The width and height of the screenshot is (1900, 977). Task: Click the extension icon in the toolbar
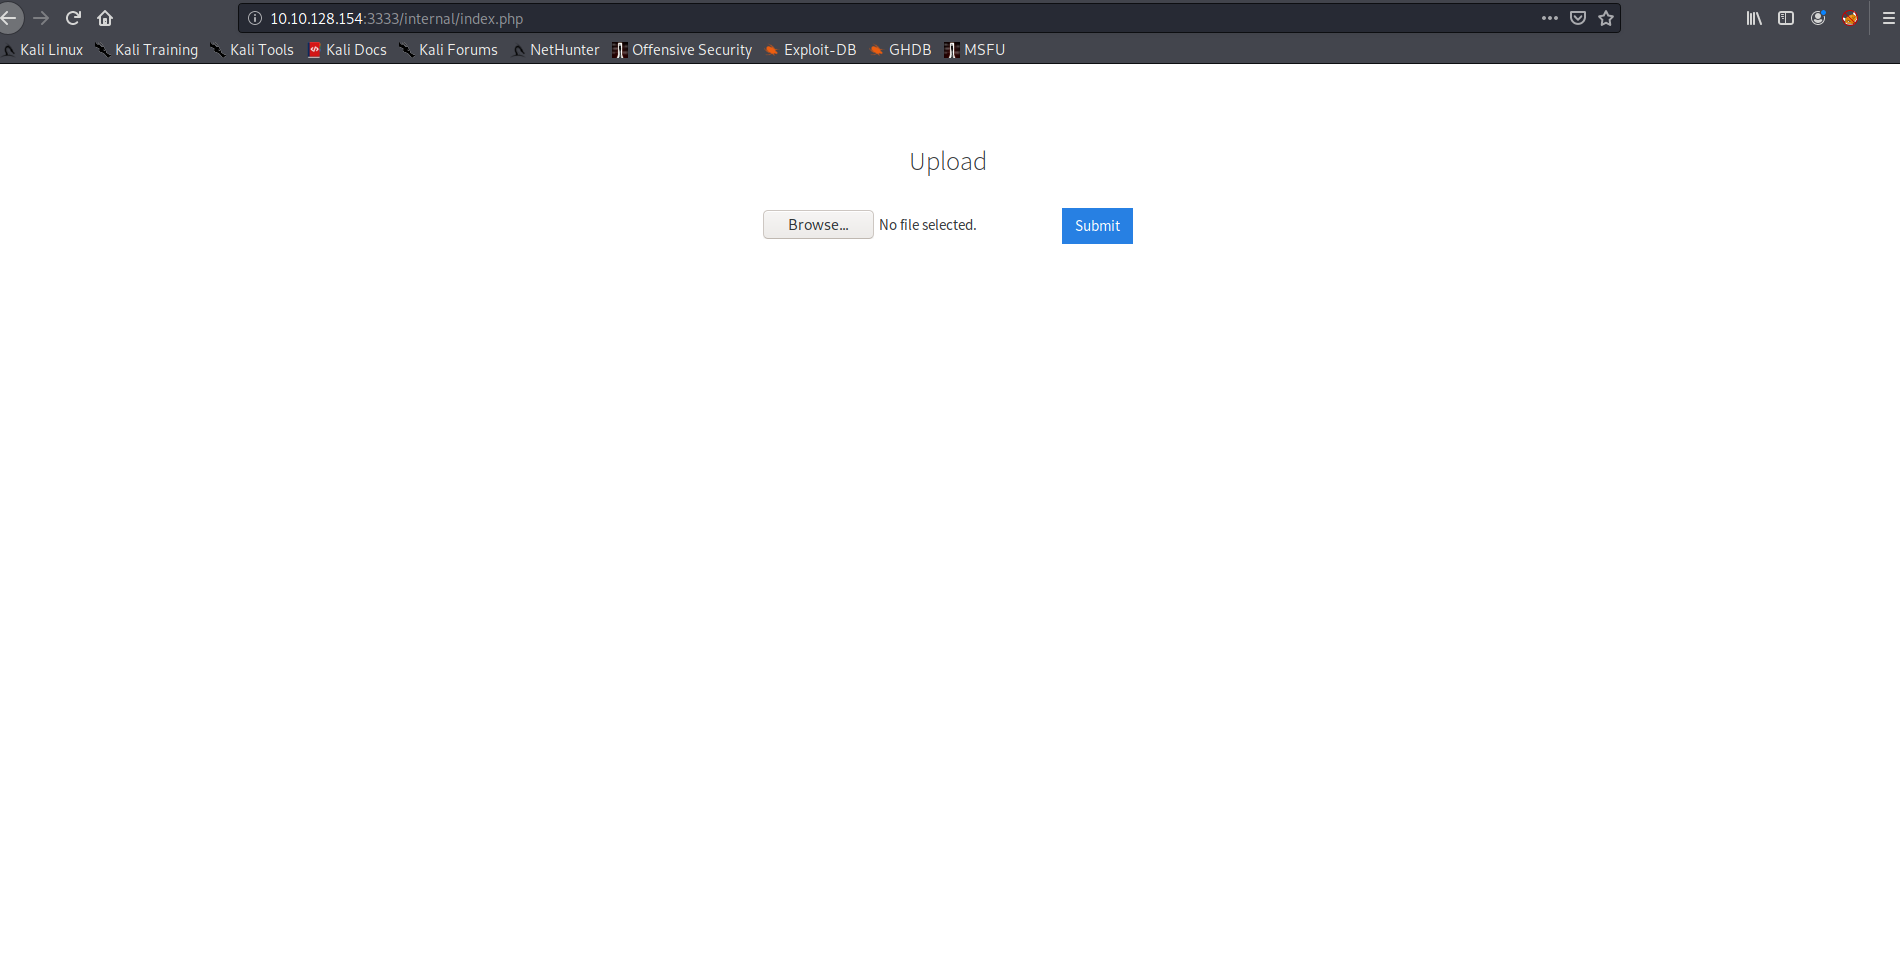1850,18
